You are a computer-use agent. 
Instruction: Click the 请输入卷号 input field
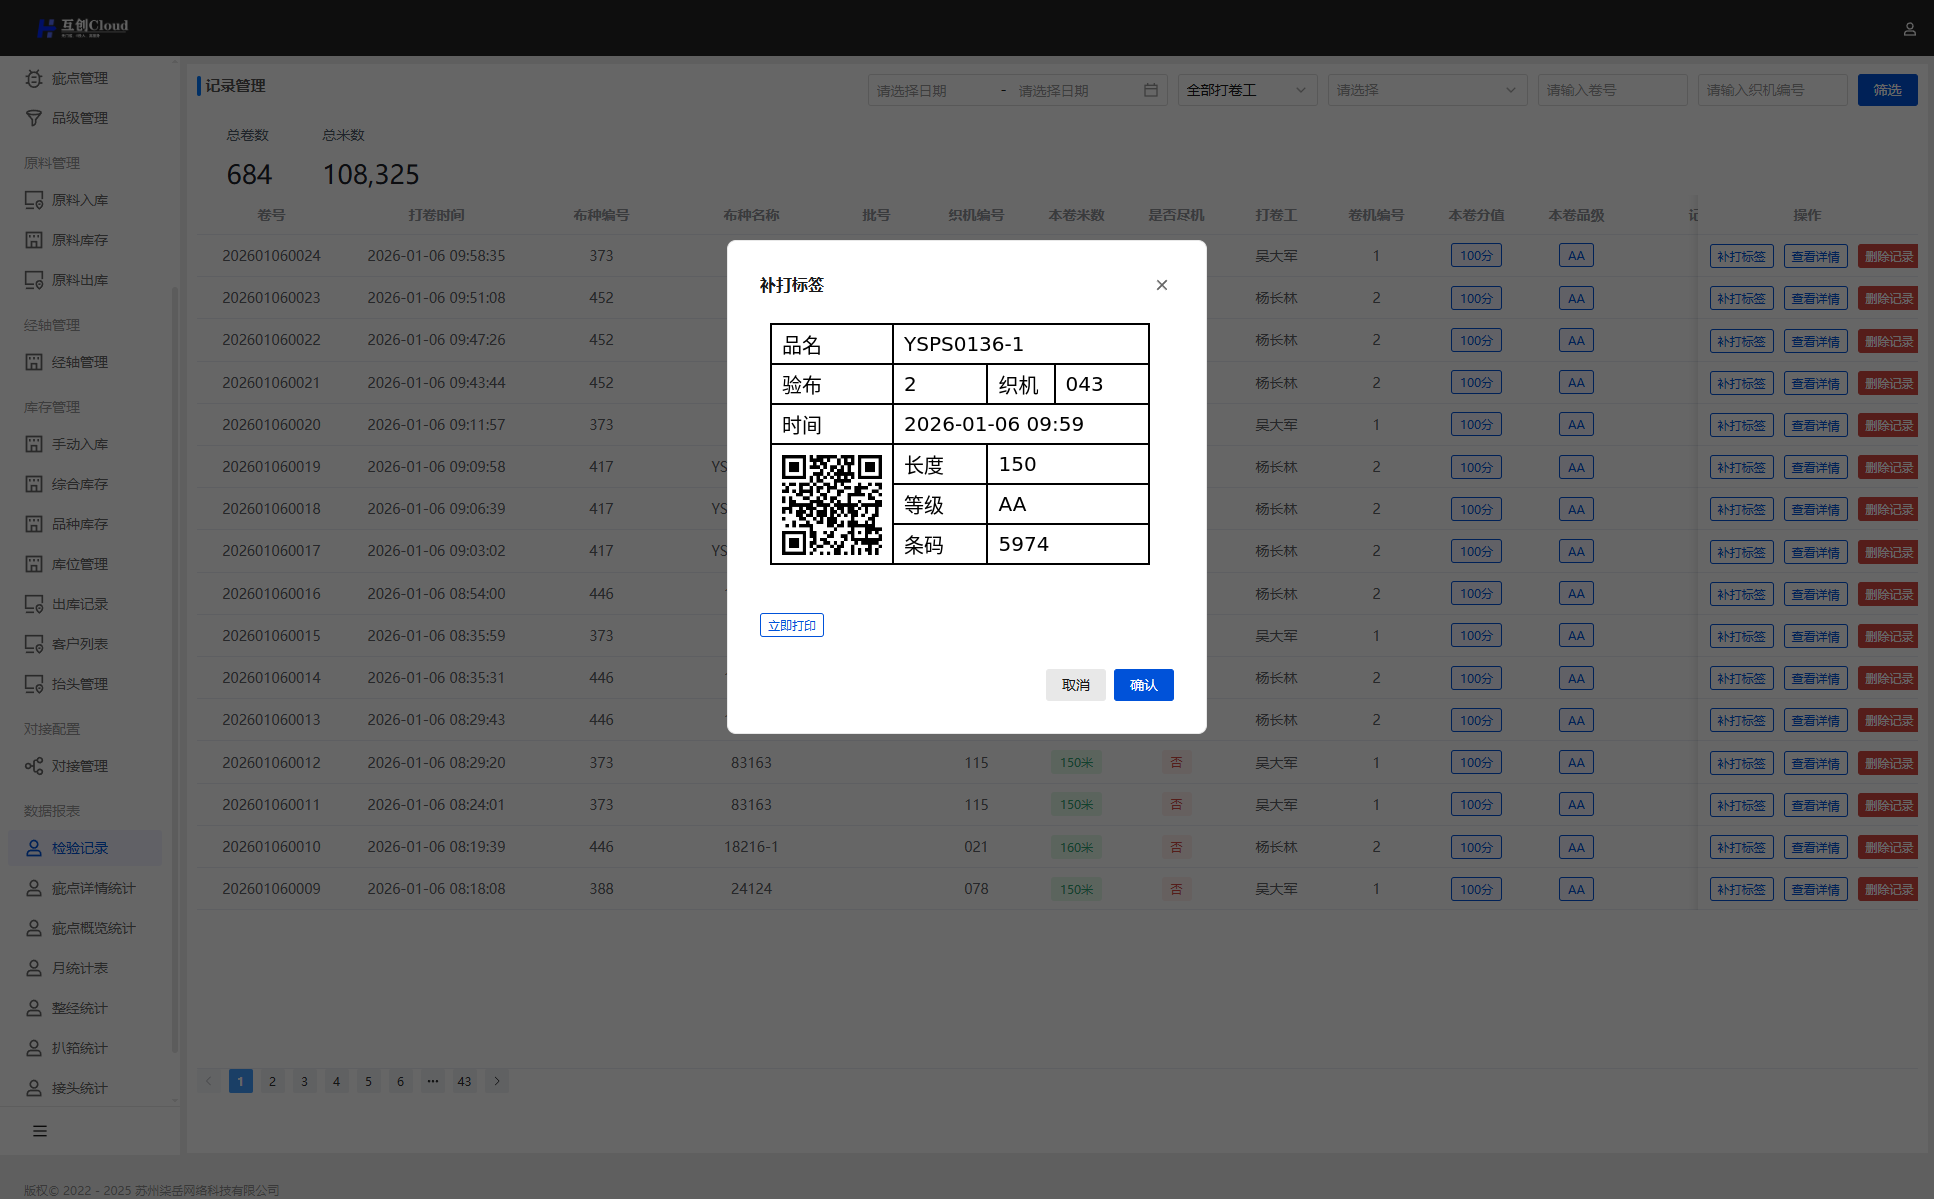coord(1611,90)
